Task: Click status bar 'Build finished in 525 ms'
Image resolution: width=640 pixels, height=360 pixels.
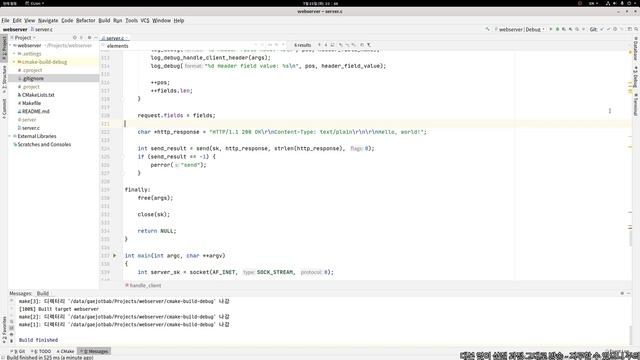Action: tap(50, 358)
